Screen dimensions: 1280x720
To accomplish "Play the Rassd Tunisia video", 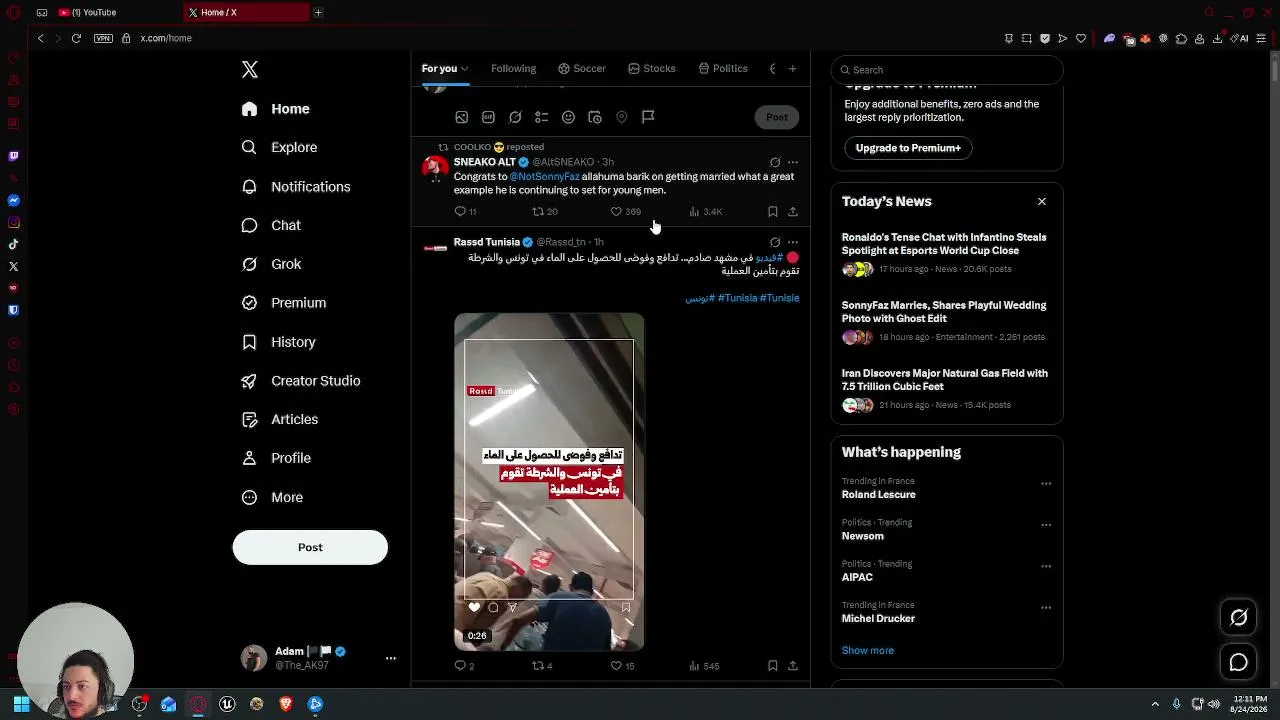I will [549, 482].
